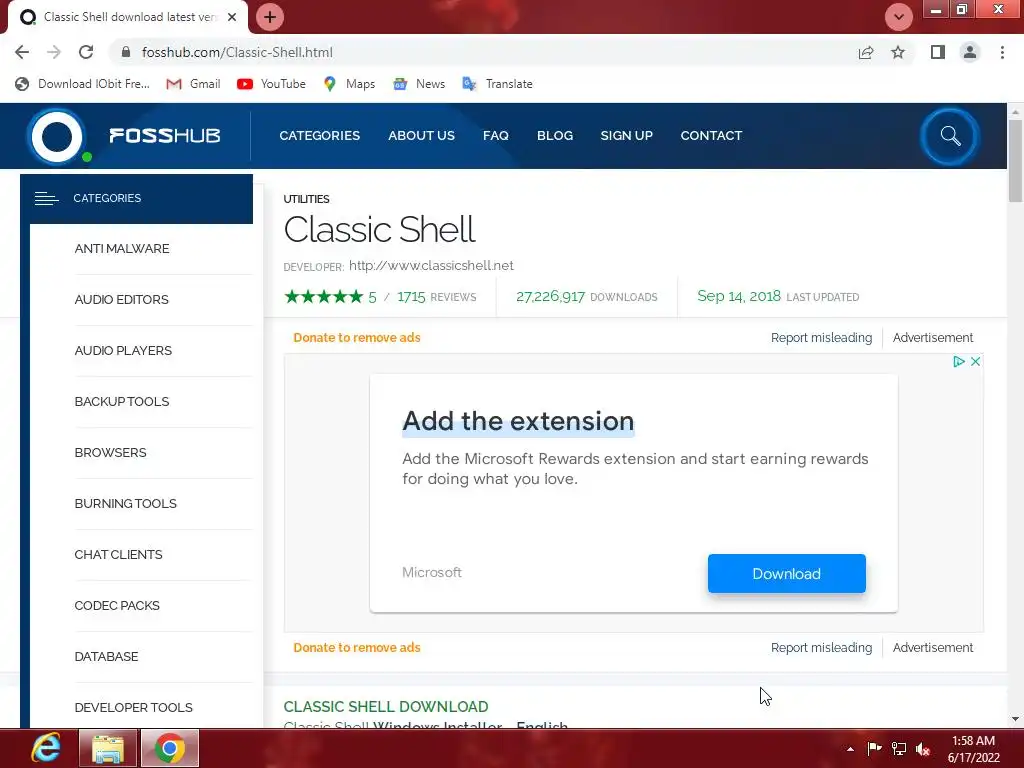Open the classicshell.net developer link
Screen dimensions: 1024x768
pyautogui.click(x=431, y=265)
